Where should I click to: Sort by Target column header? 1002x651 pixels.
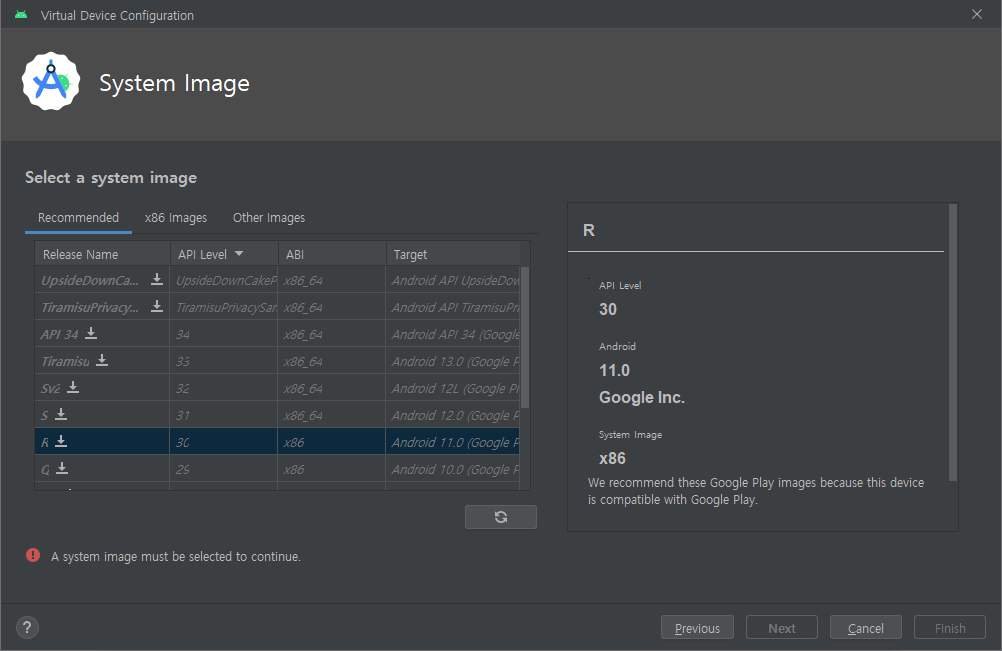click(453, 254)
